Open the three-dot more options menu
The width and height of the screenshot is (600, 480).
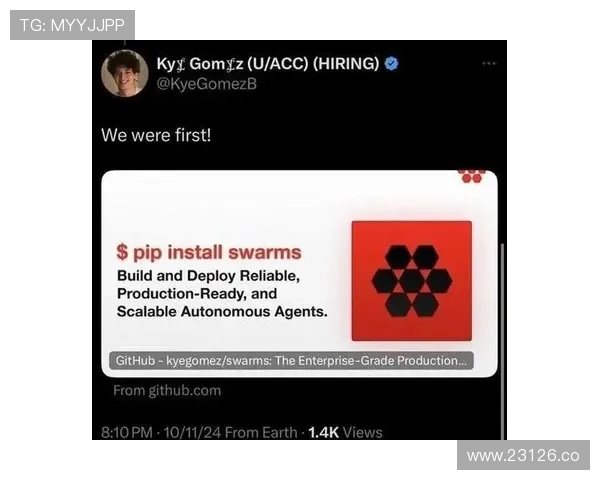tap(489, 63)
